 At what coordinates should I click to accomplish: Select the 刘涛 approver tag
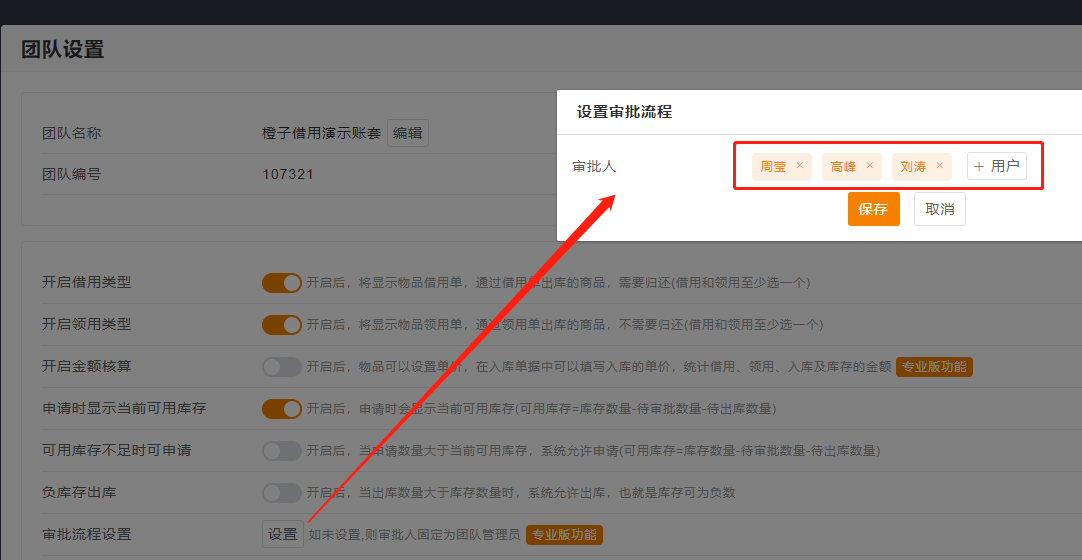[x=913, y=167]
